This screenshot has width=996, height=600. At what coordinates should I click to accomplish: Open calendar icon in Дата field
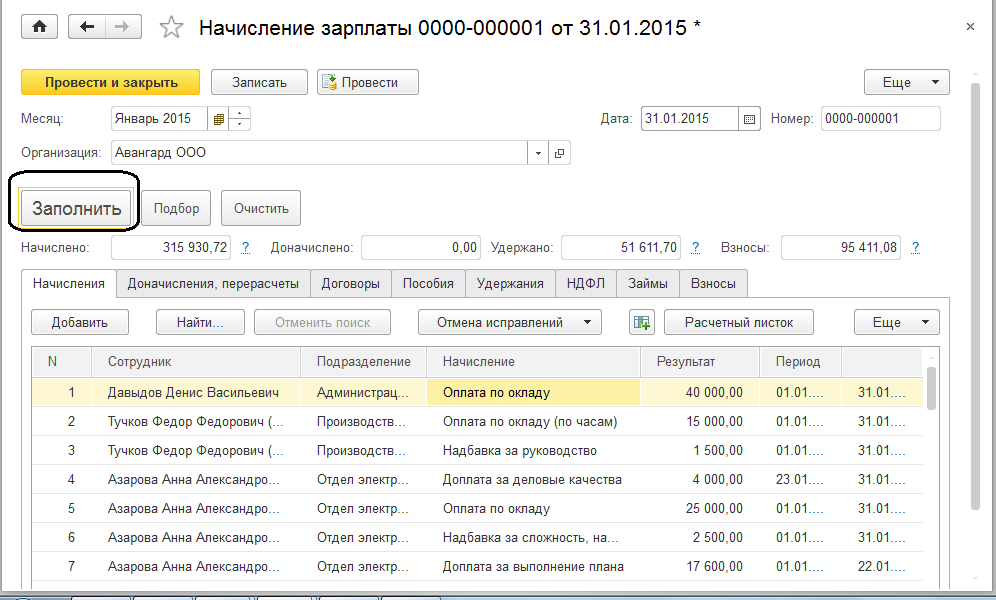(x=749, y=119)
